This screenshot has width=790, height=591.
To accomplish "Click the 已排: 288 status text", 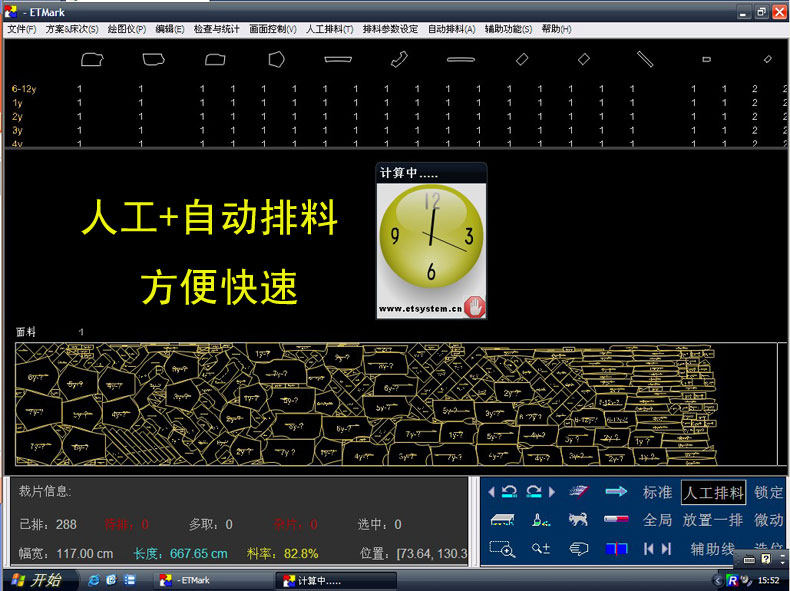I will point(48,524).
